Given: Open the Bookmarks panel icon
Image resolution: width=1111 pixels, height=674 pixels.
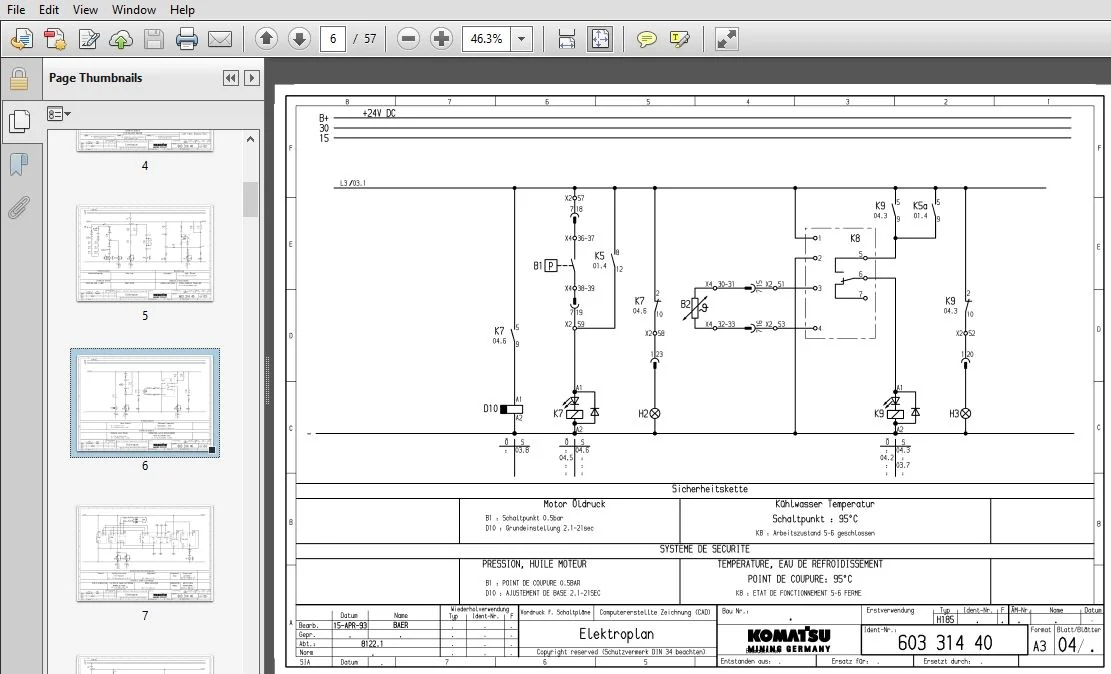Looking at the screenshot, I should [x=19, y=164].
